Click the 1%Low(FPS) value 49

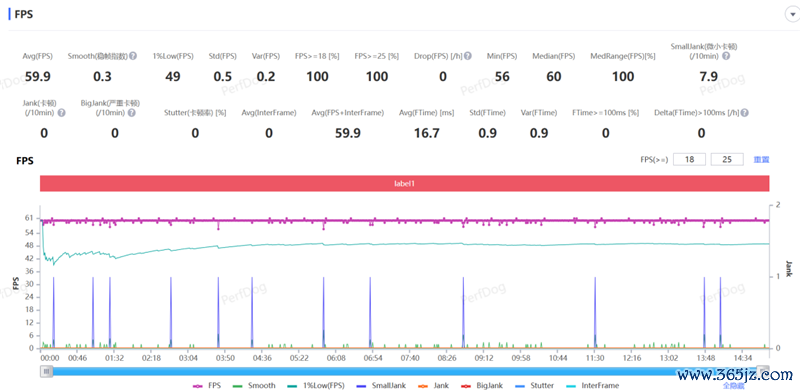coord(173,77)
